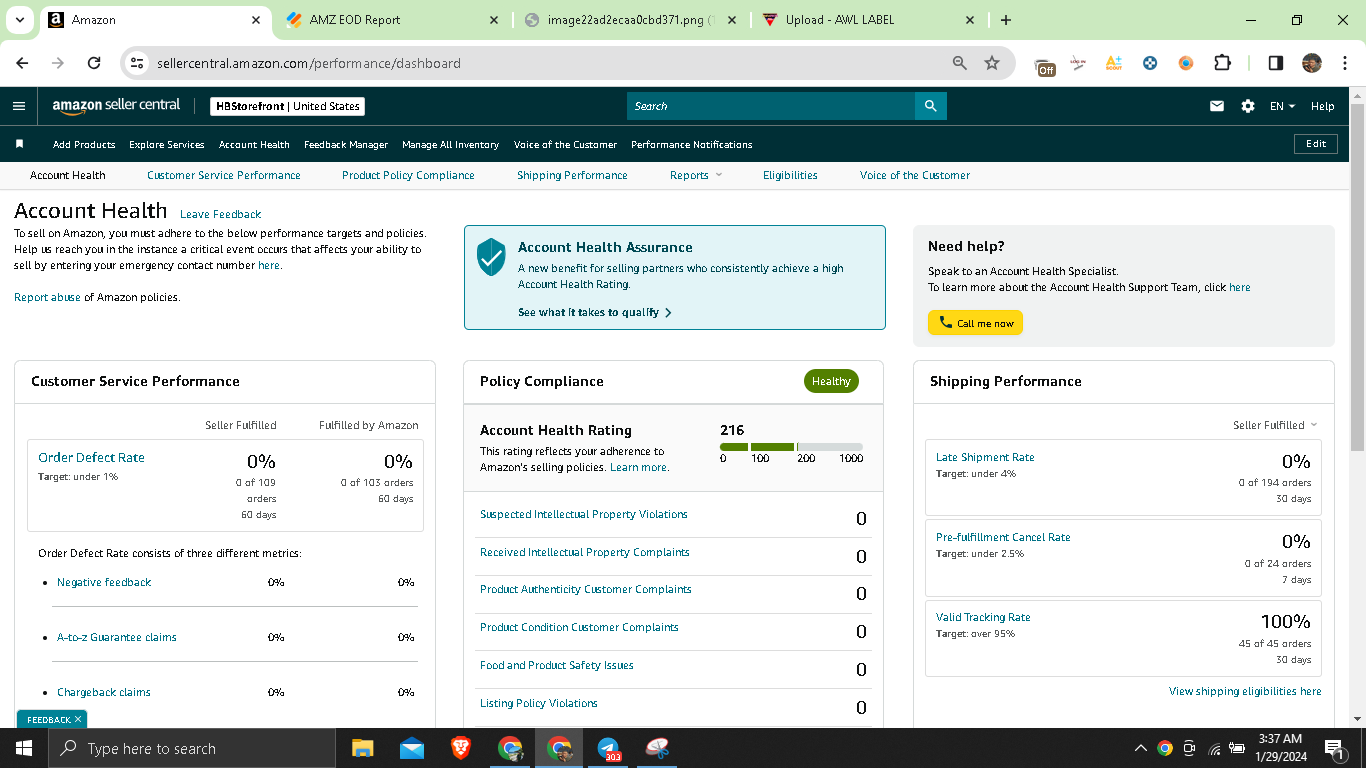The width and height of the screenshot is (1366, 768).
Task: Open the Eligibilities tab
Action: [x=790, y=175]
